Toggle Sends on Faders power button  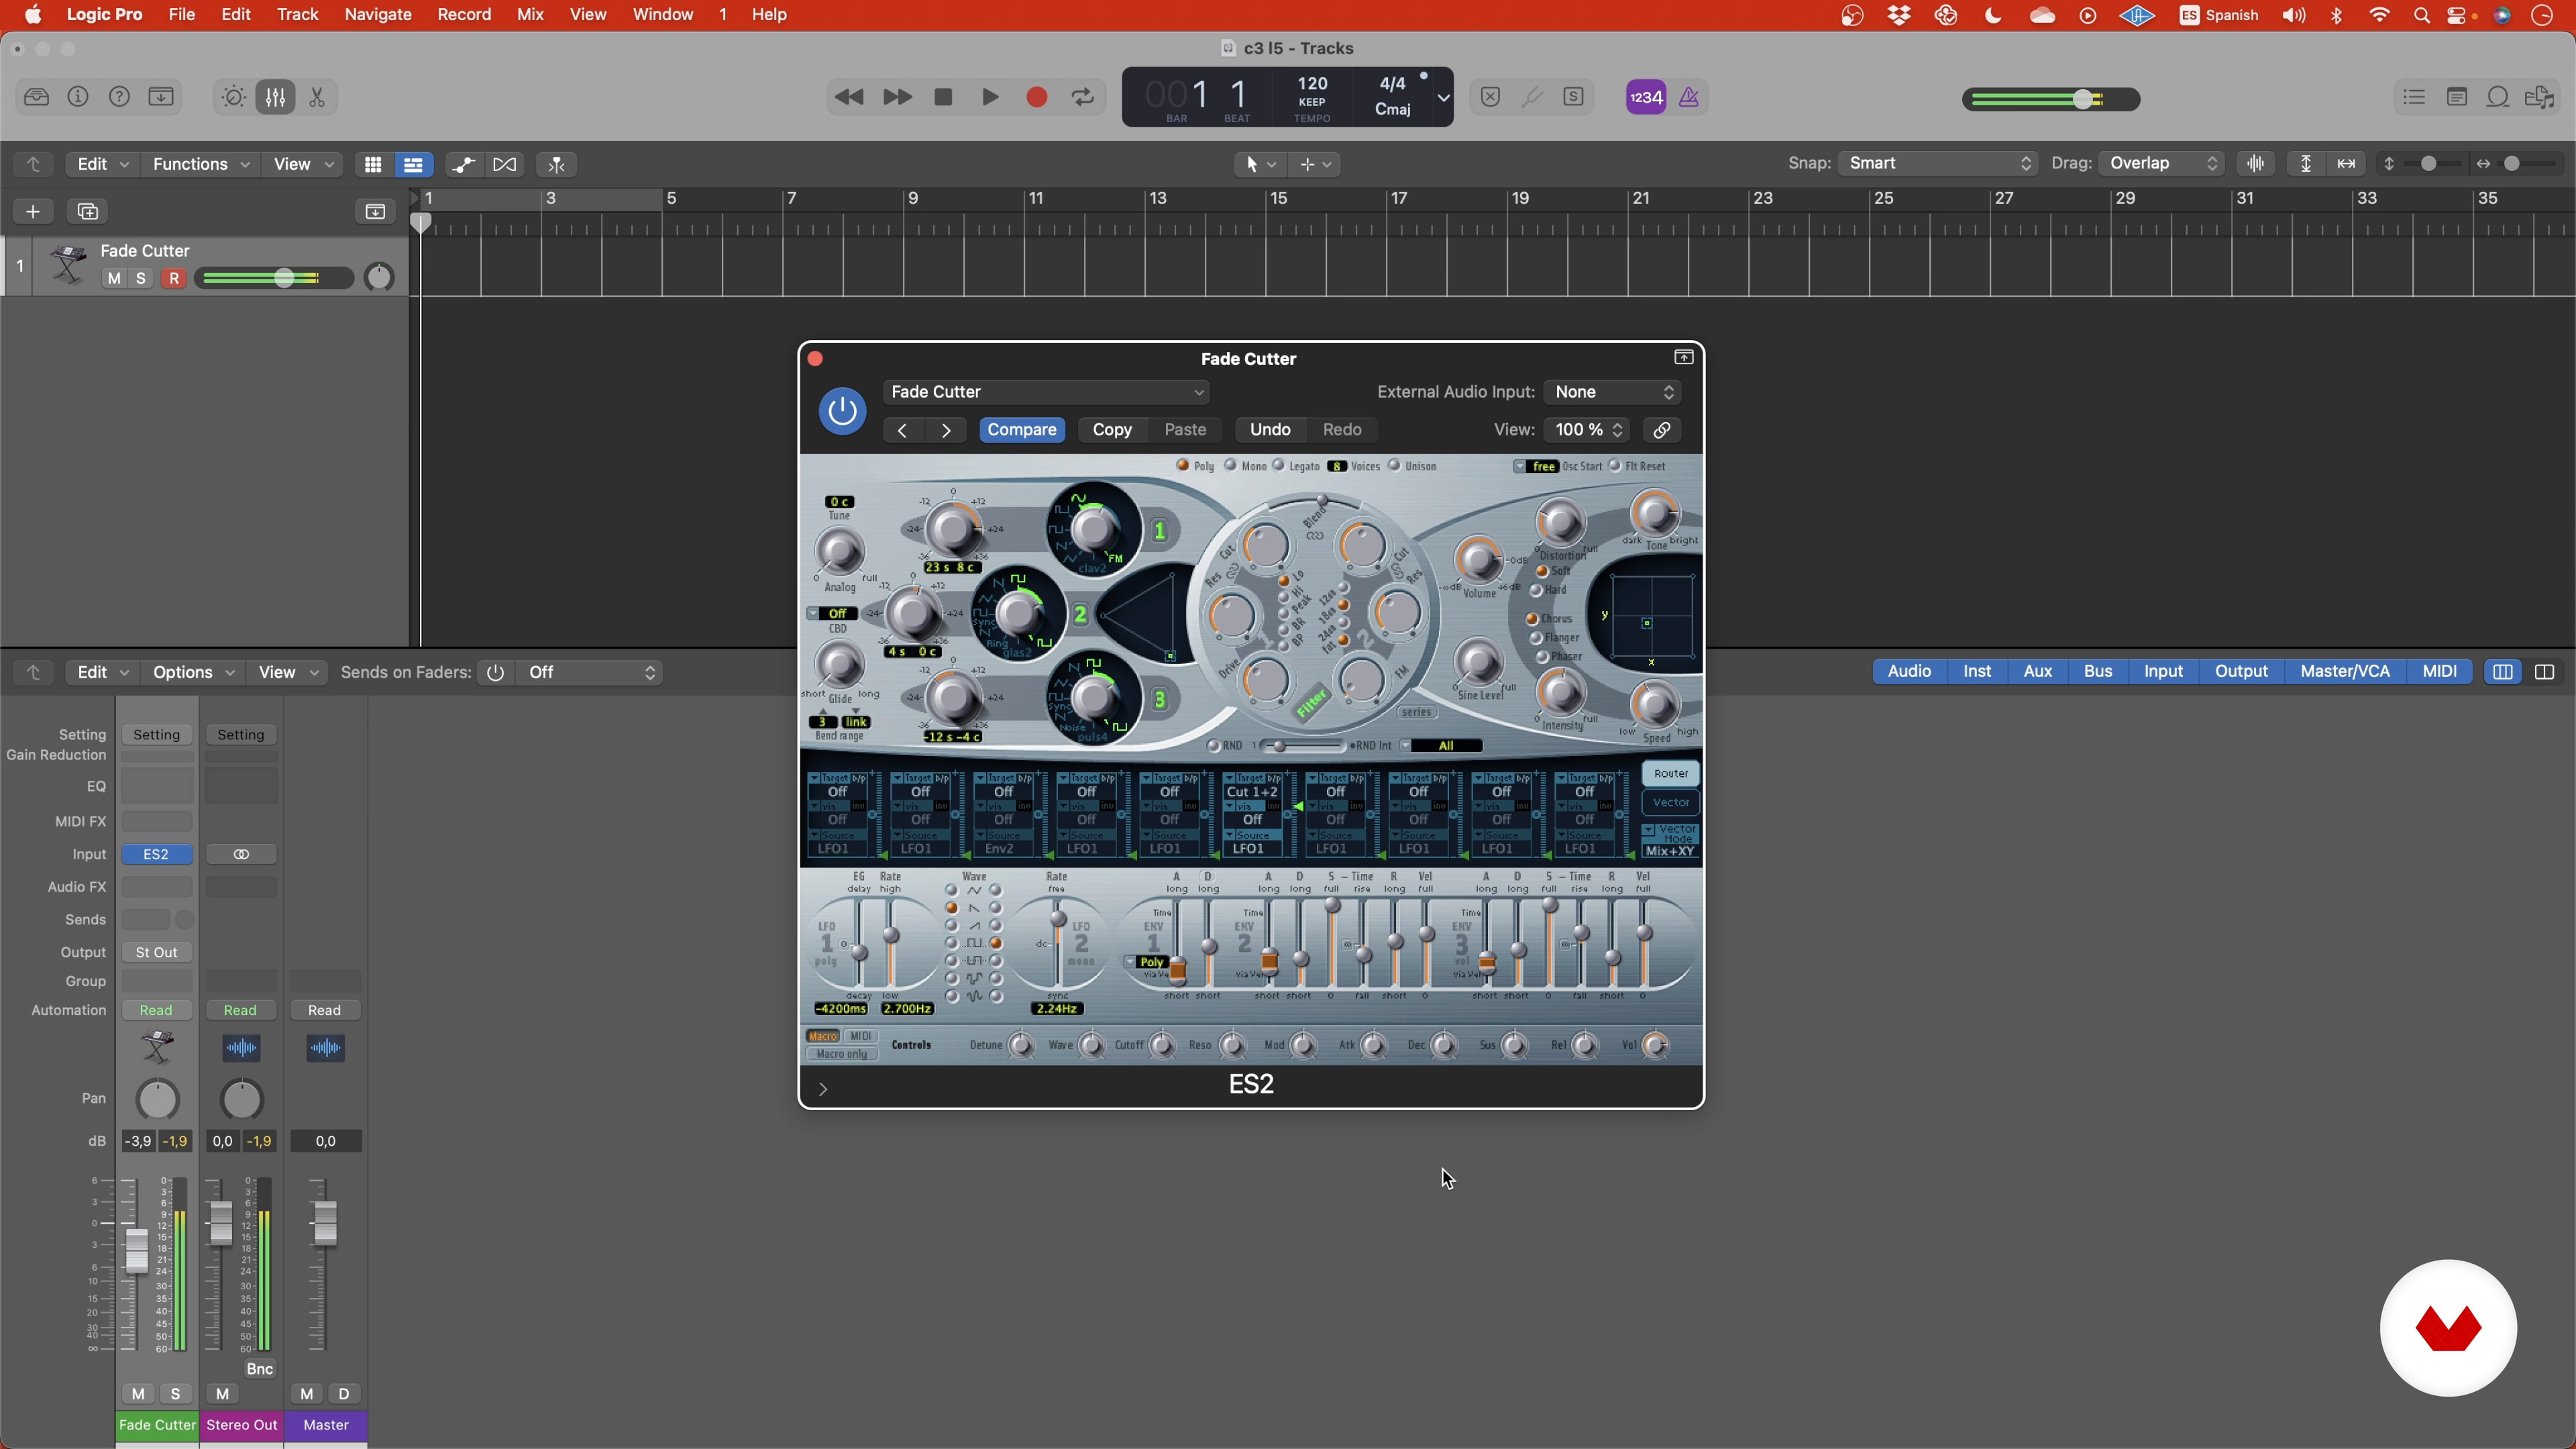[x=495, y=672]
